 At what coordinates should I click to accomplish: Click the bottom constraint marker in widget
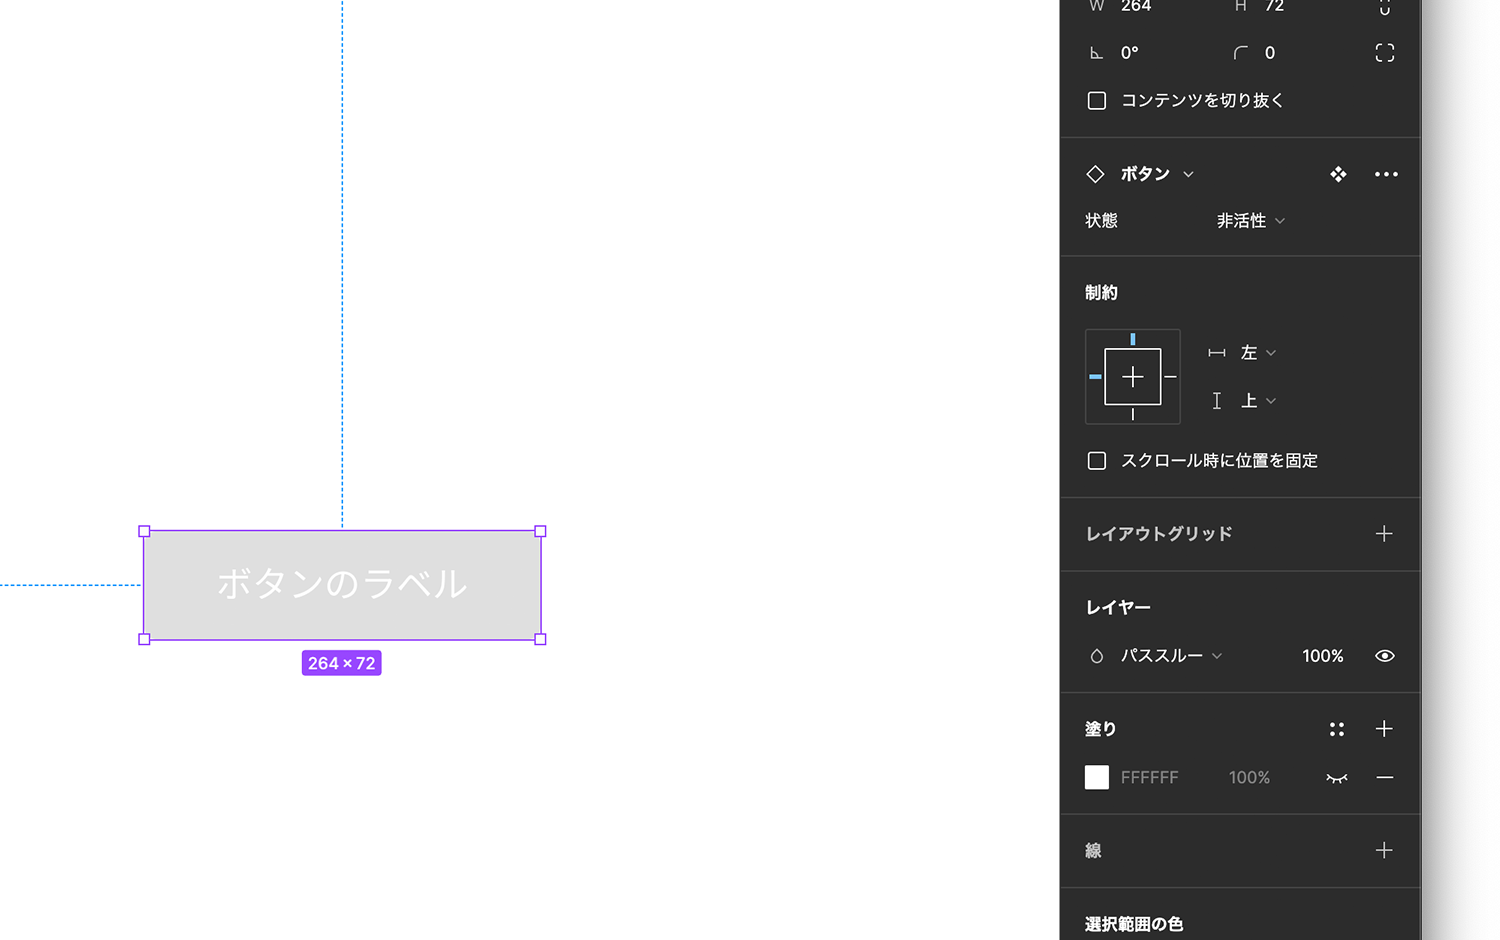[x=1133, y=414]
